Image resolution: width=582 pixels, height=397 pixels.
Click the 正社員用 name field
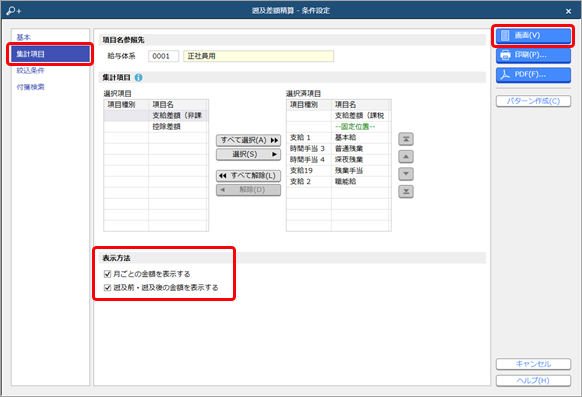(258, 56)
